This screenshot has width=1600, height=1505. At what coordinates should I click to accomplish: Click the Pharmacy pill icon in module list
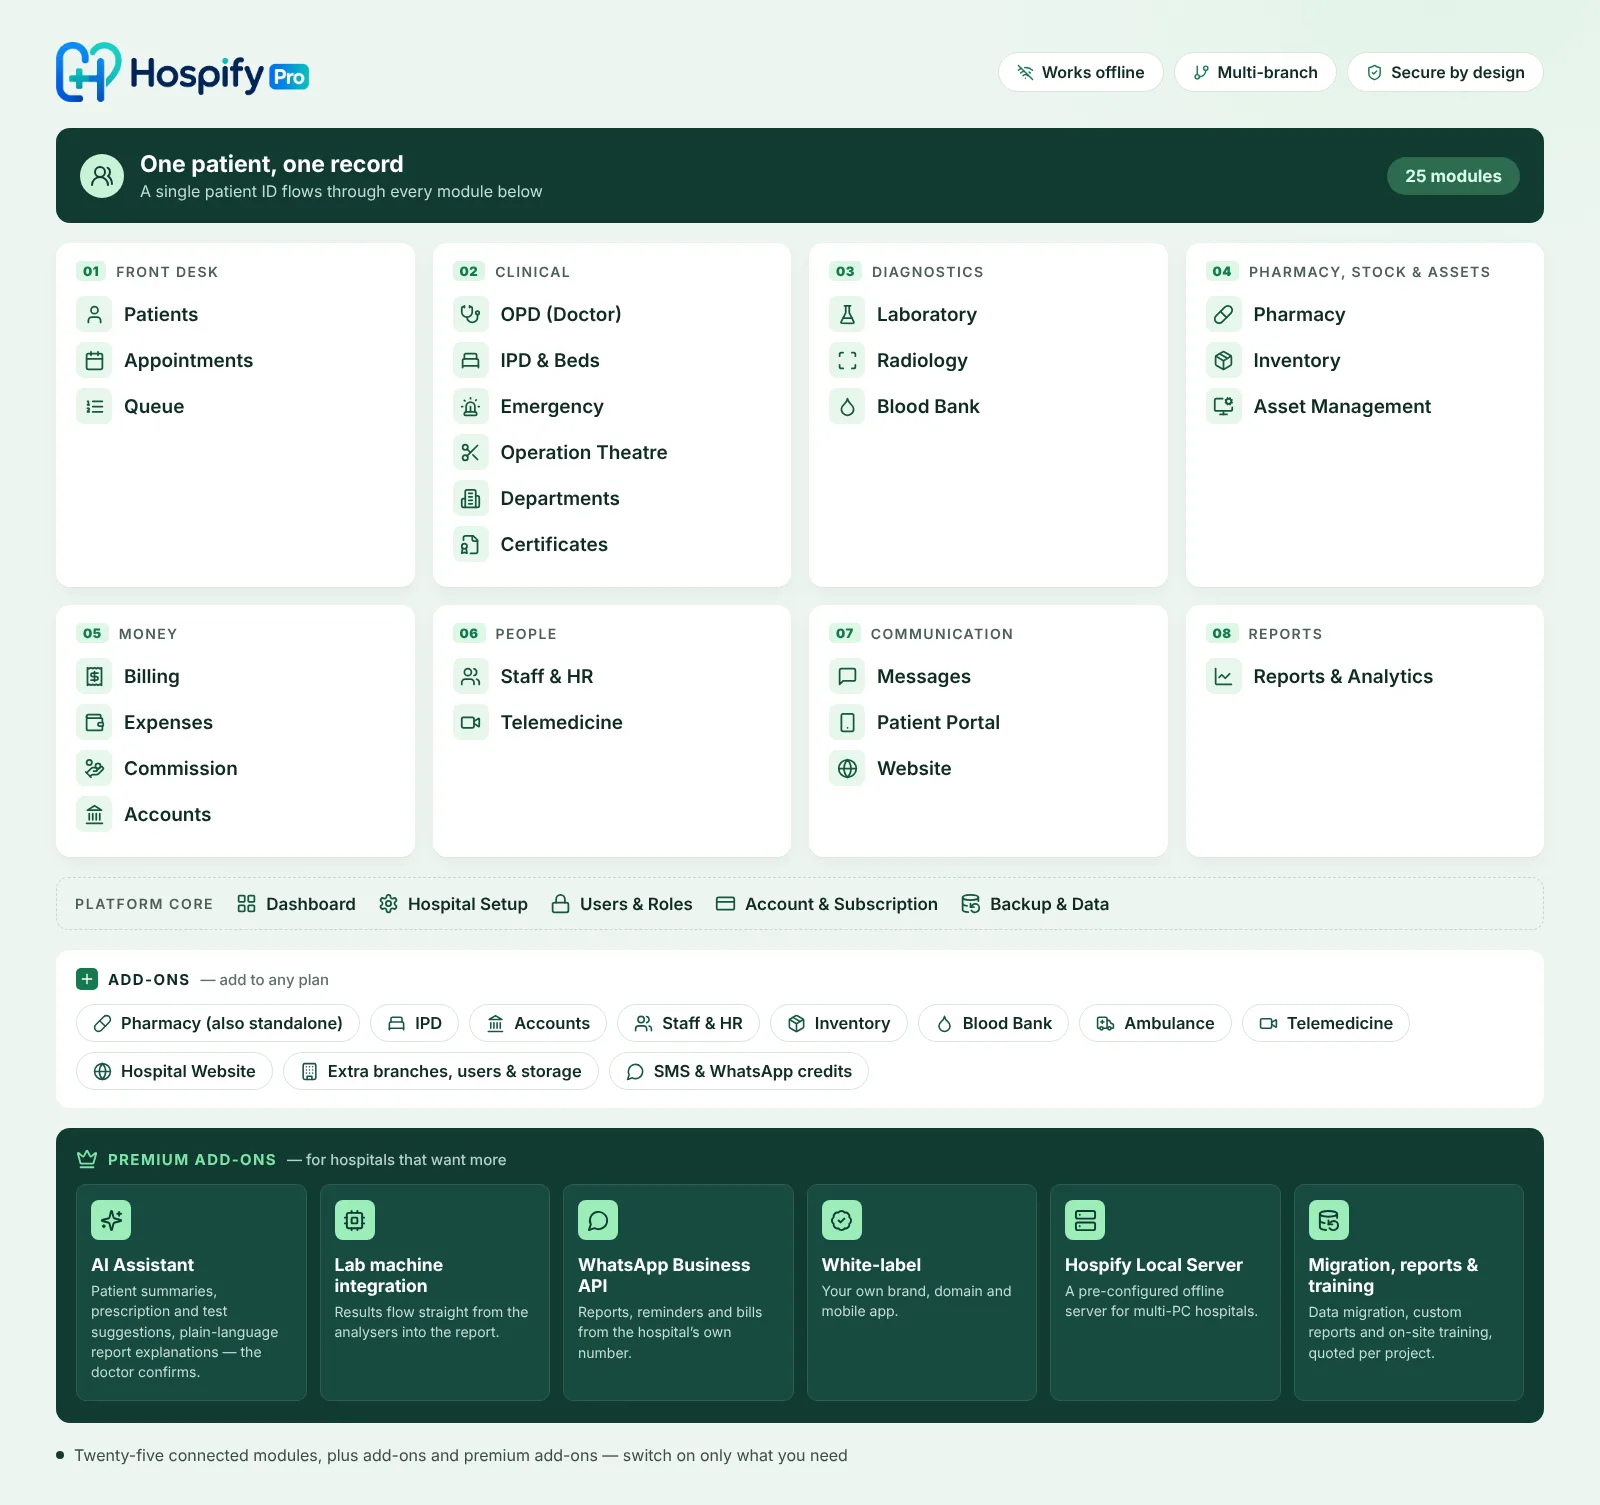coord(1224,315)
